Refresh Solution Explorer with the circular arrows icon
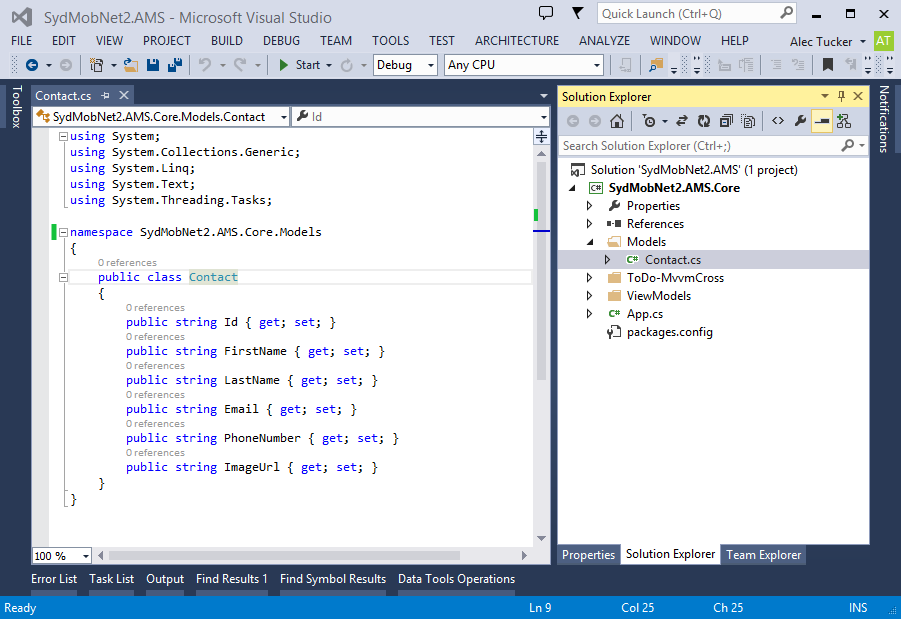 click(x=703, y=121)
